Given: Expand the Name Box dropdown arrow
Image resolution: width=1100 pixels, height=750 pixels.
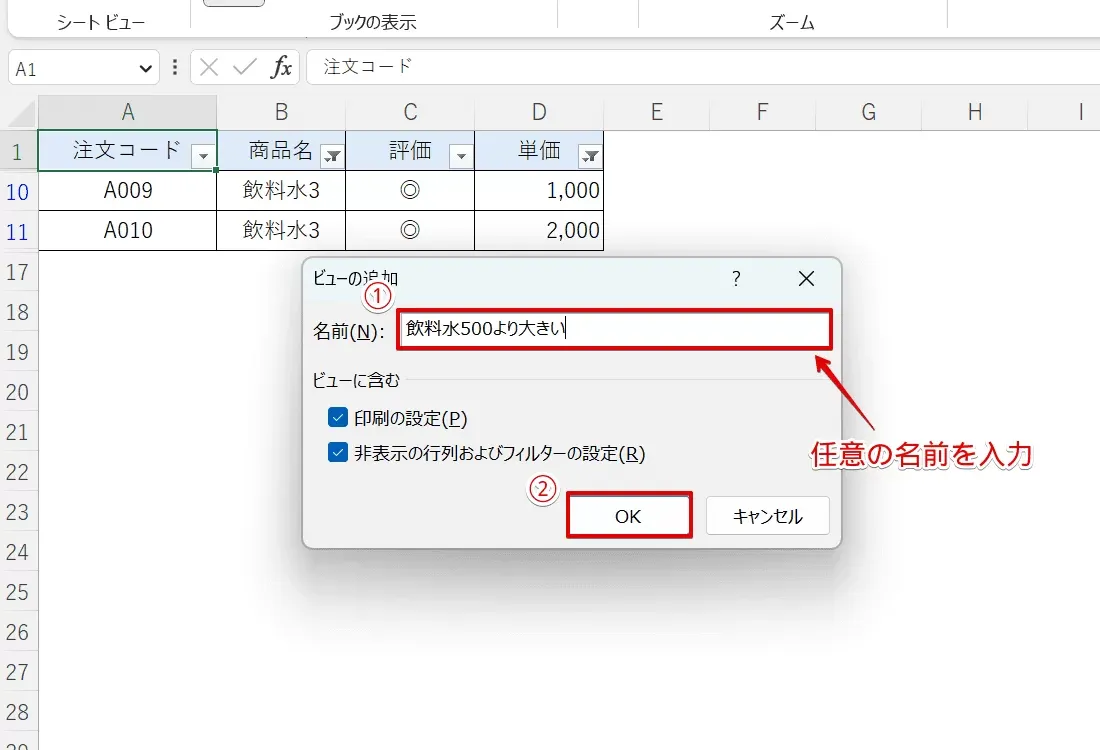Looking at the screenshot, I should 145,69.
